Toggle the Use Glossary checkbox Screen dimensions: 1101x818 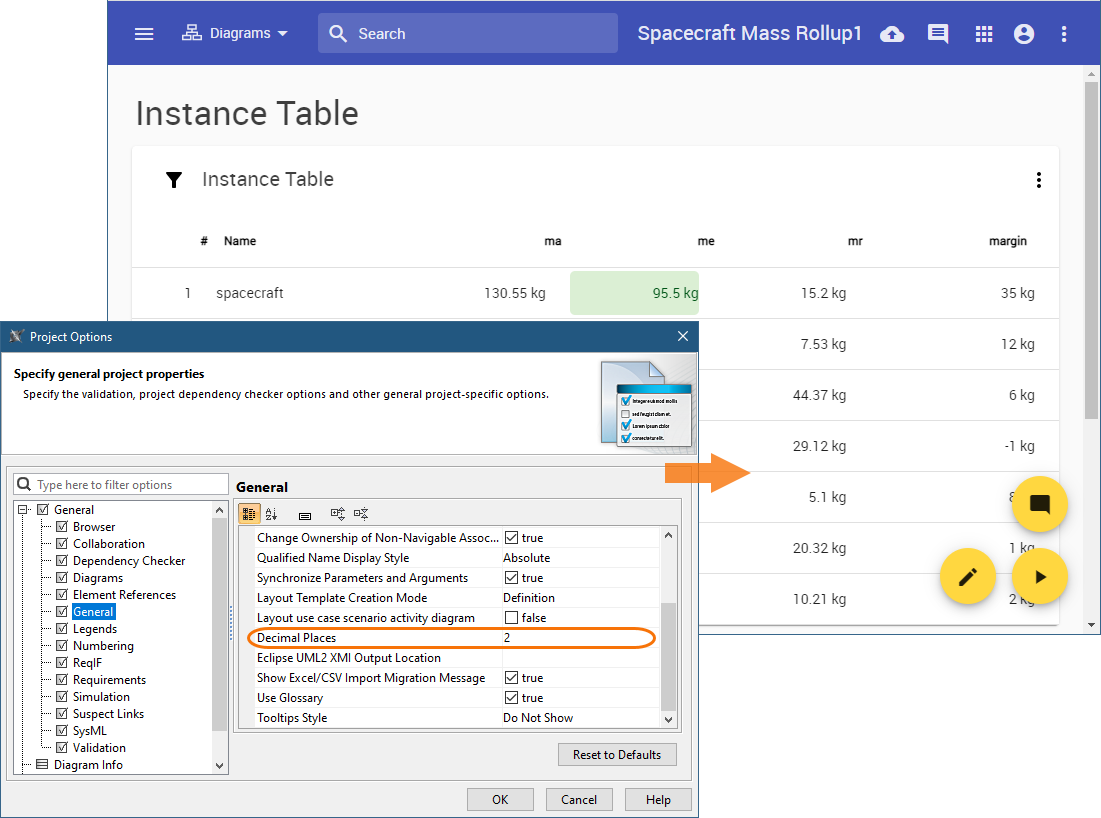pyautogui.click(x=511, y=698)
